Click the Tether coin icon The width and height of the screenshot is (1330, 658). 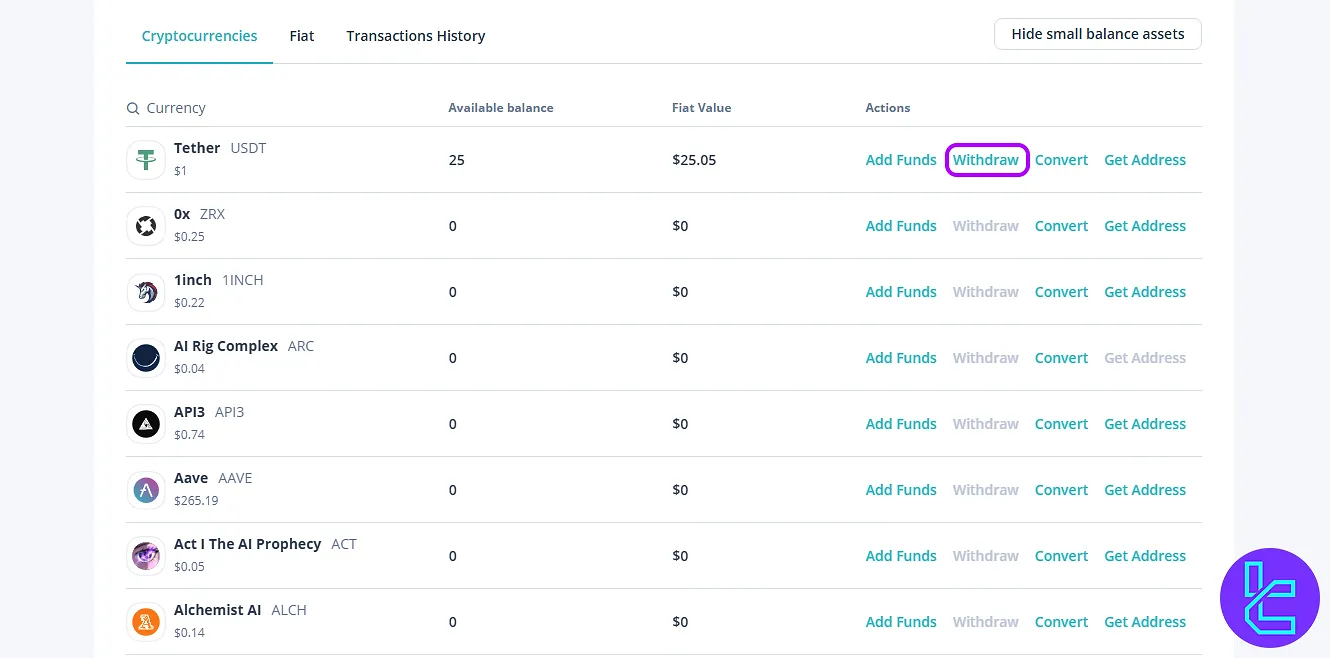pyautogui.click(x=146, y=160)
